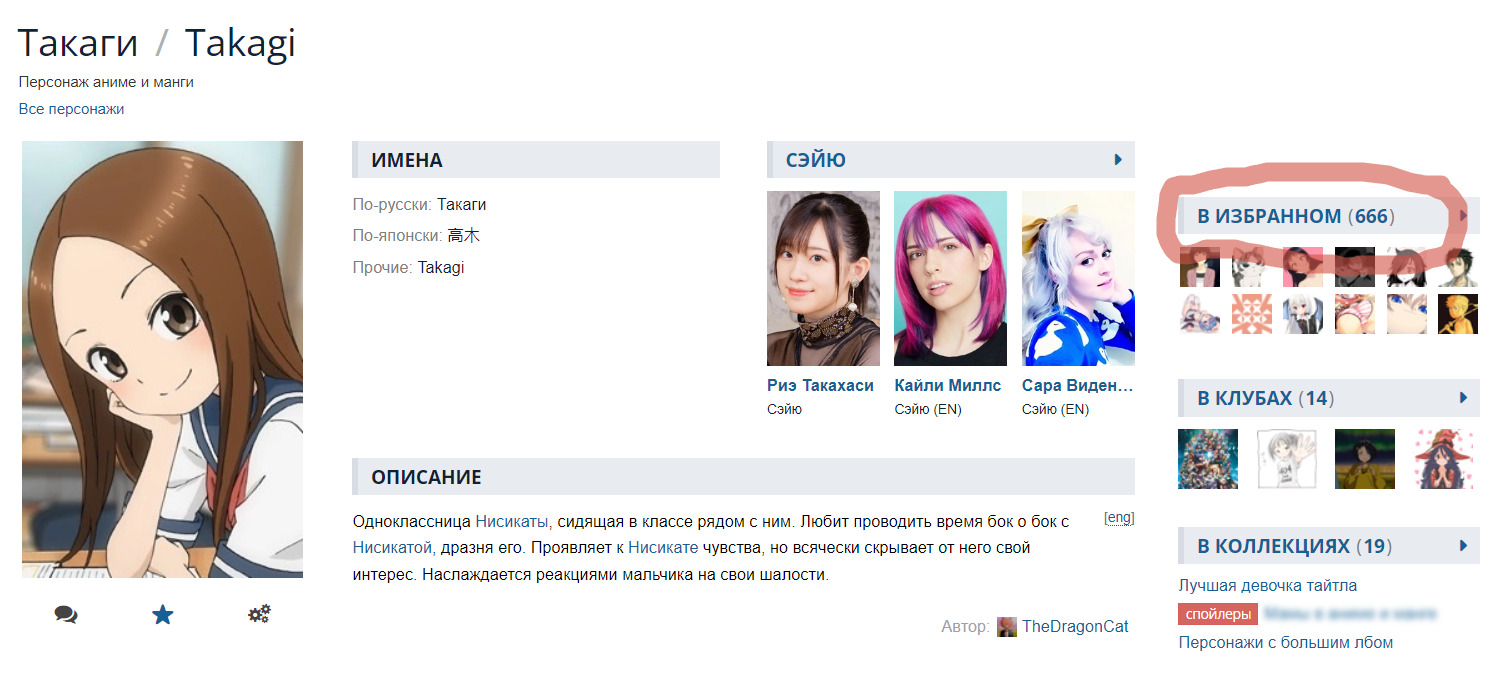
Task: Switch description to English via [eng]
Action: pos(1119,518)
